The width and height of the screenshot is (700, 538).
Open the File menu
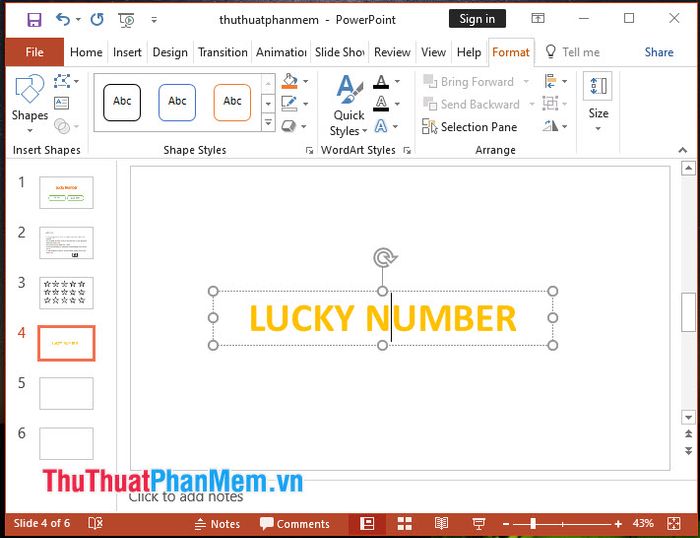coord(34,52)
